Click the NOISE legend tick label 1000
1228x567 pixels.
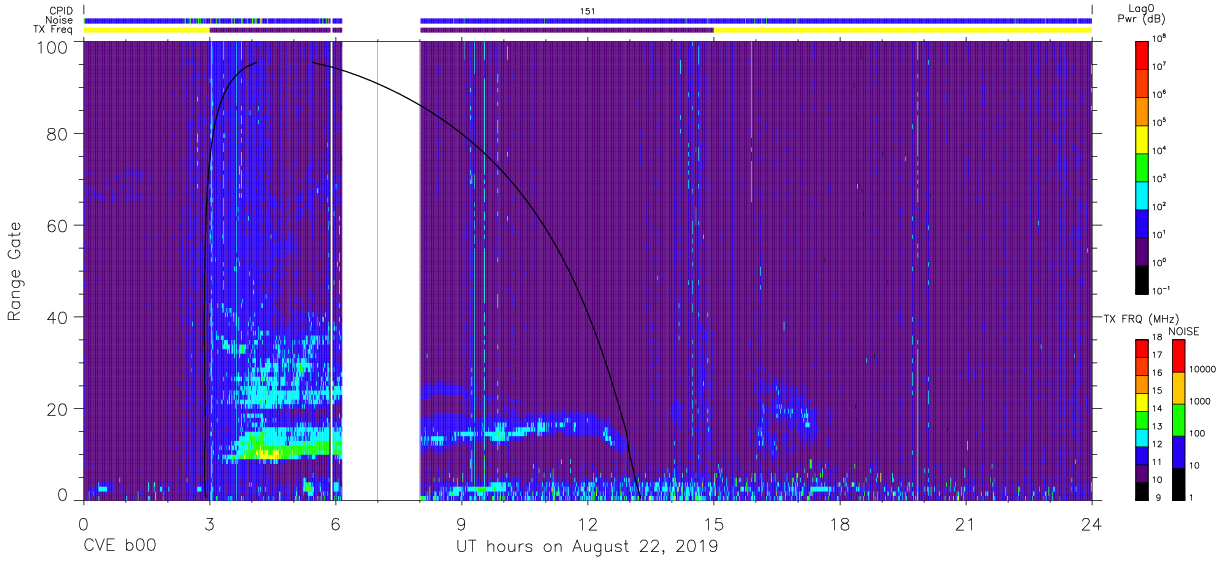(x=1201, y=402)
